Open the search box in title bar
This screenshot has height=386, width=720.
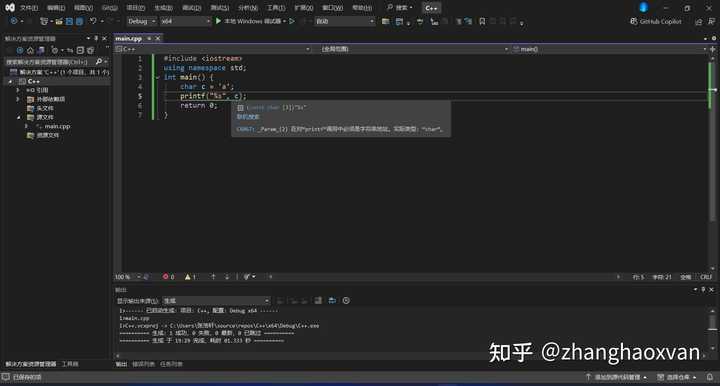[399, 8]
